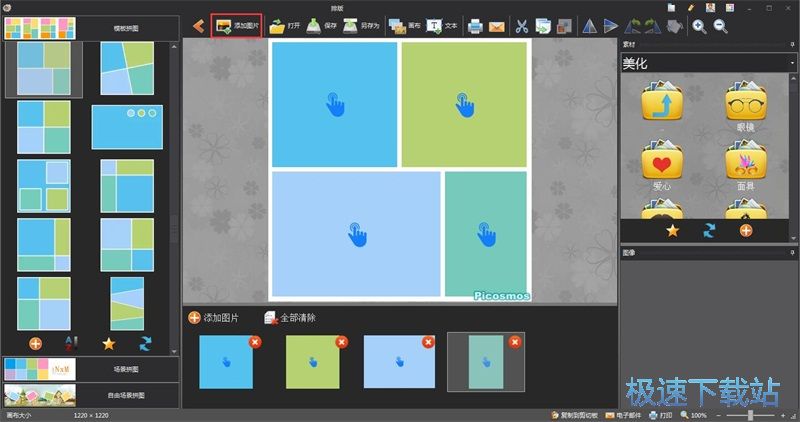
Task: Click the zoom slider handle in status bar
Action: tap(751, 415)
